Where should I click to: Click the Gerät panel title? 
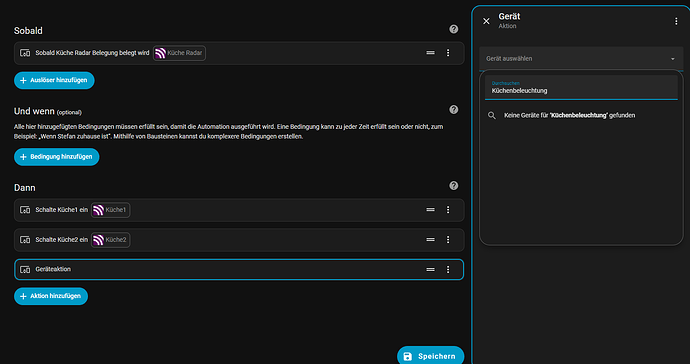(x=509, y=16)
